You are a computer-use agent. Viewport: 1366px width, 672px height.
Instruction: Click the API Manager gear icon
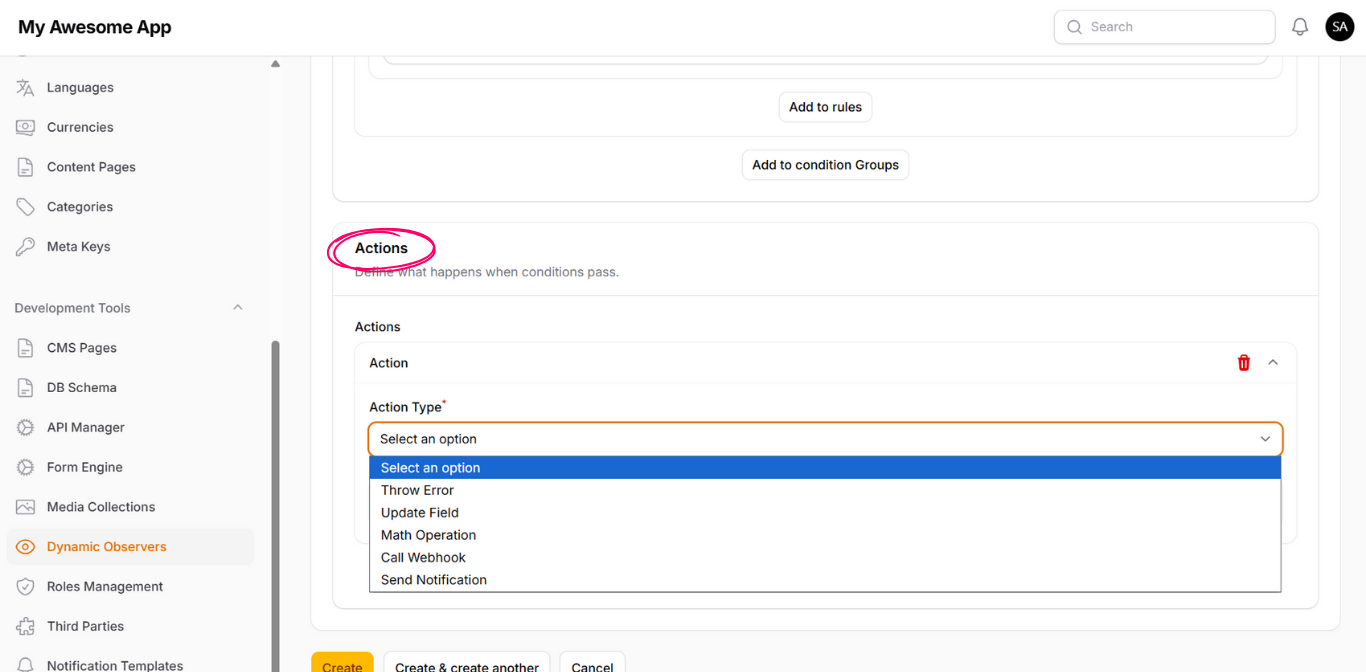[x=25, y=428]
